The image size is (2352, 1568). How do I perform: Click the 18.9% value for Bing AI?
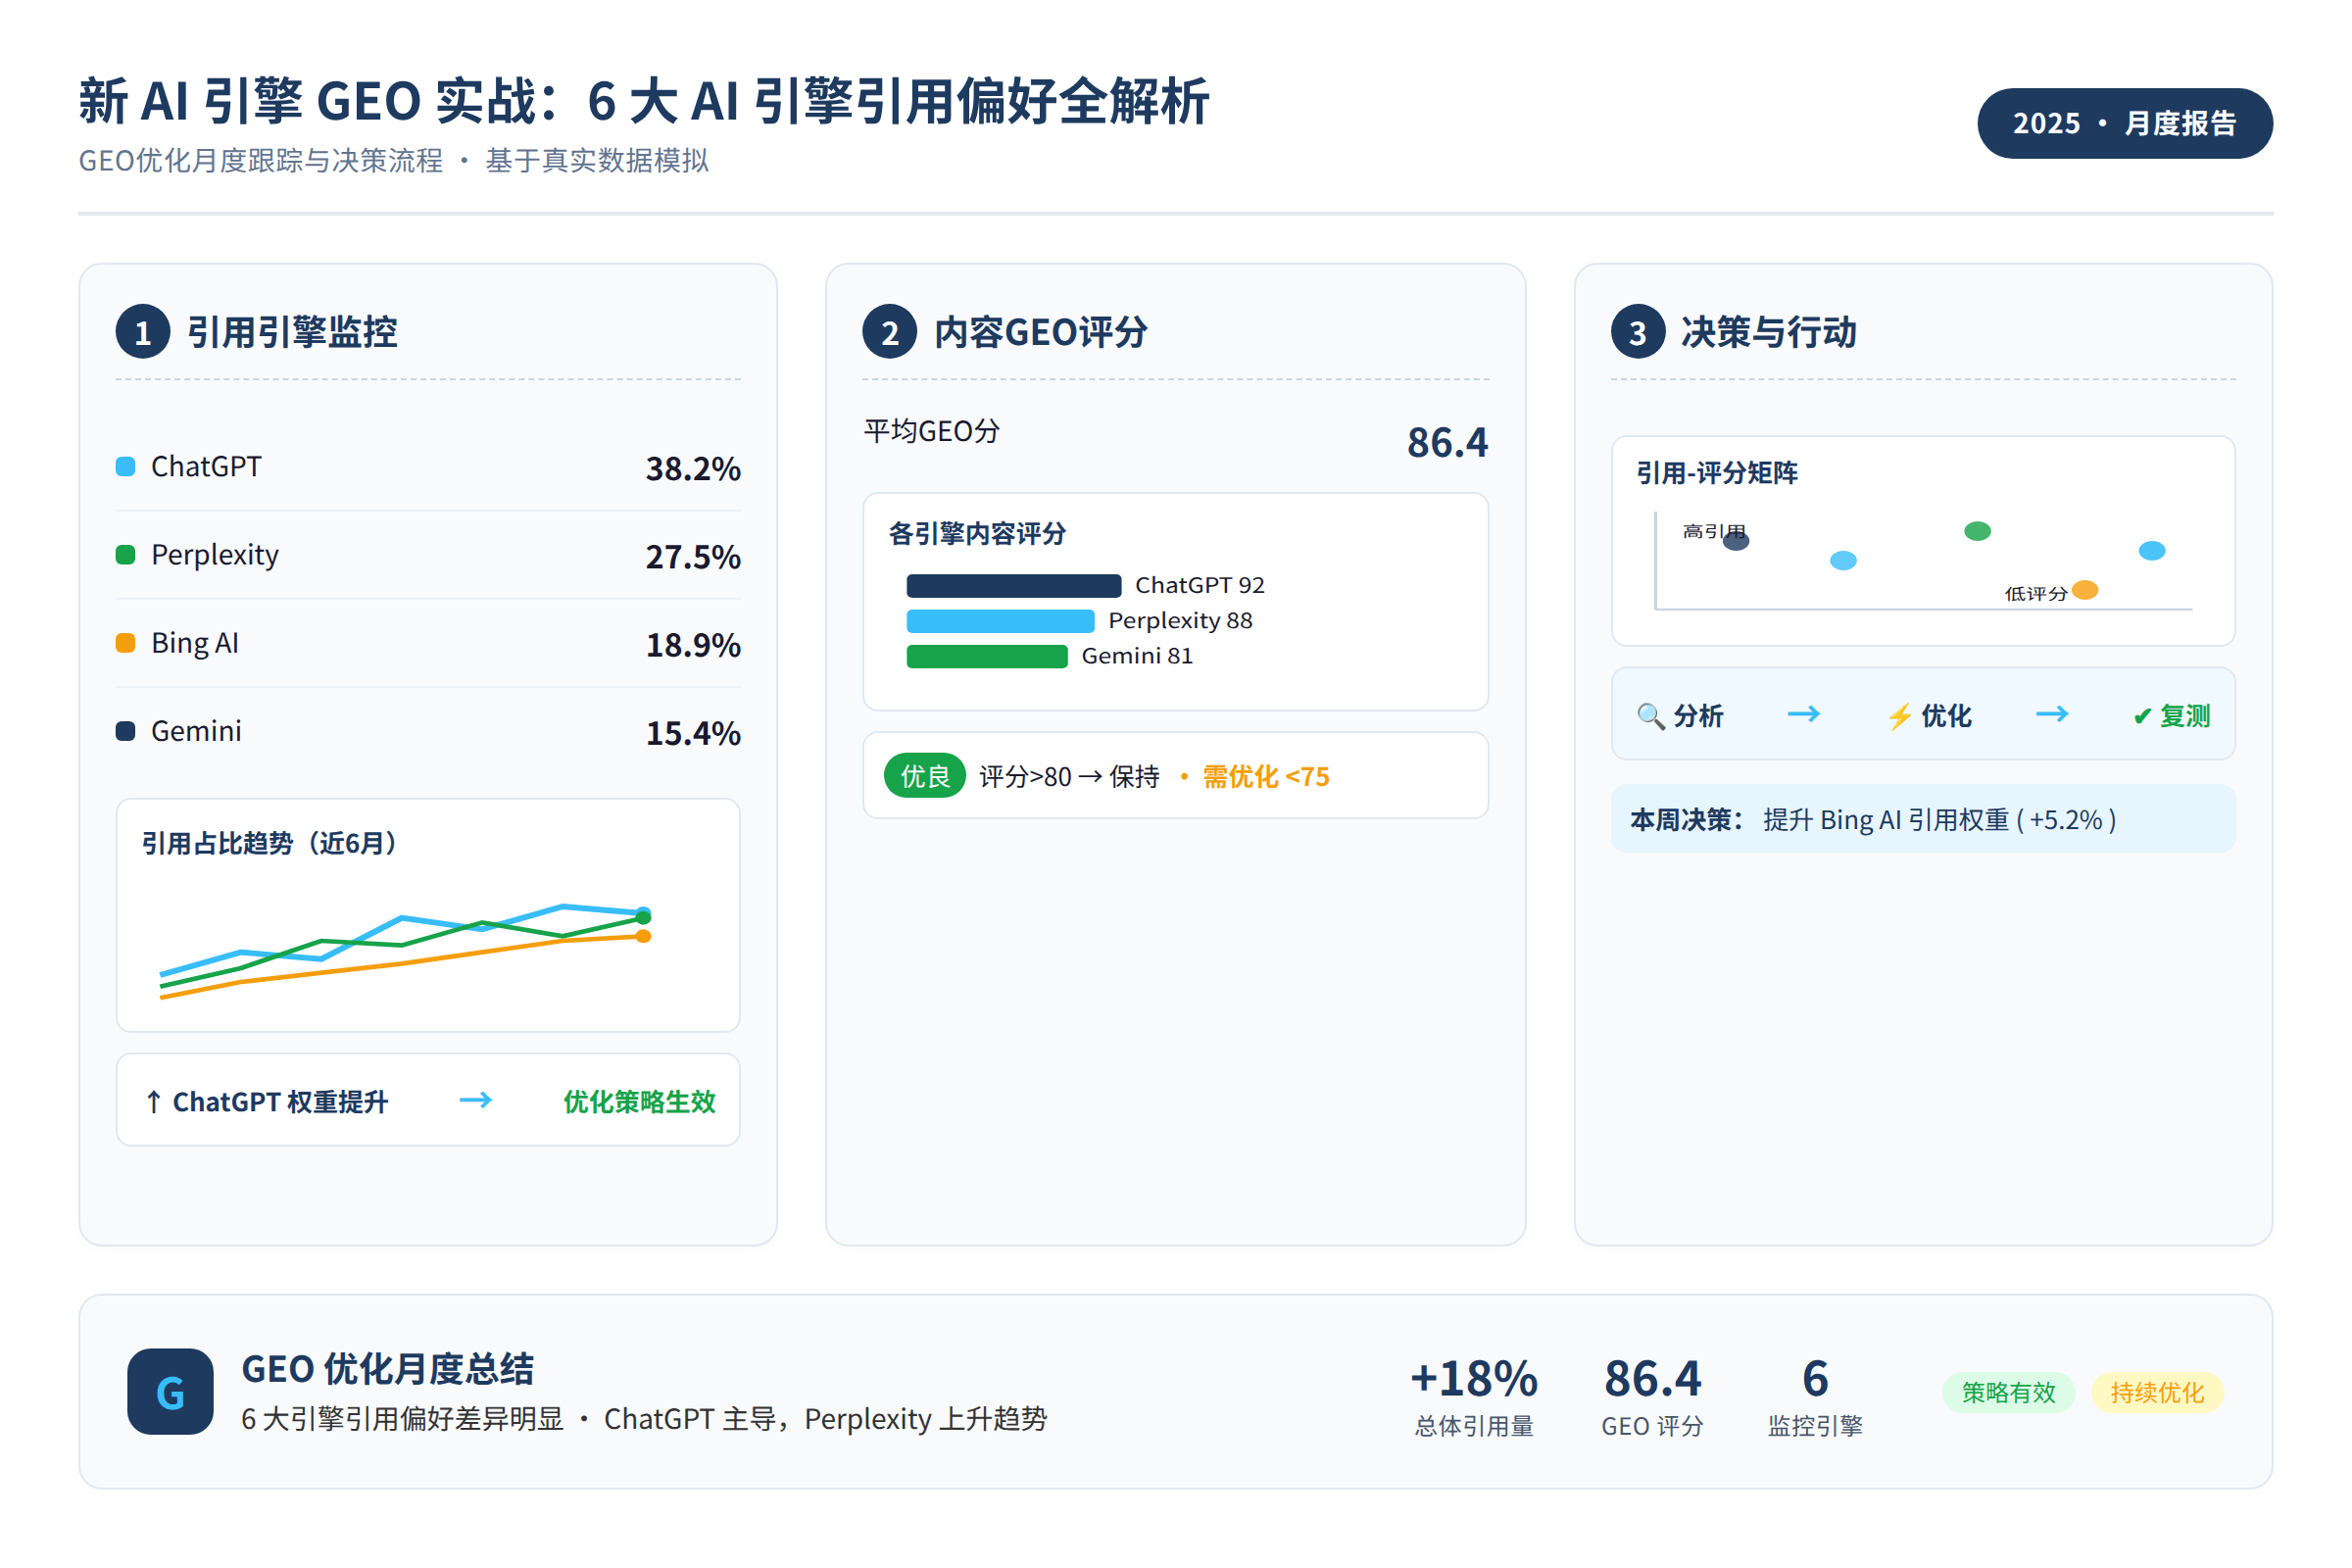pos(693,645)
